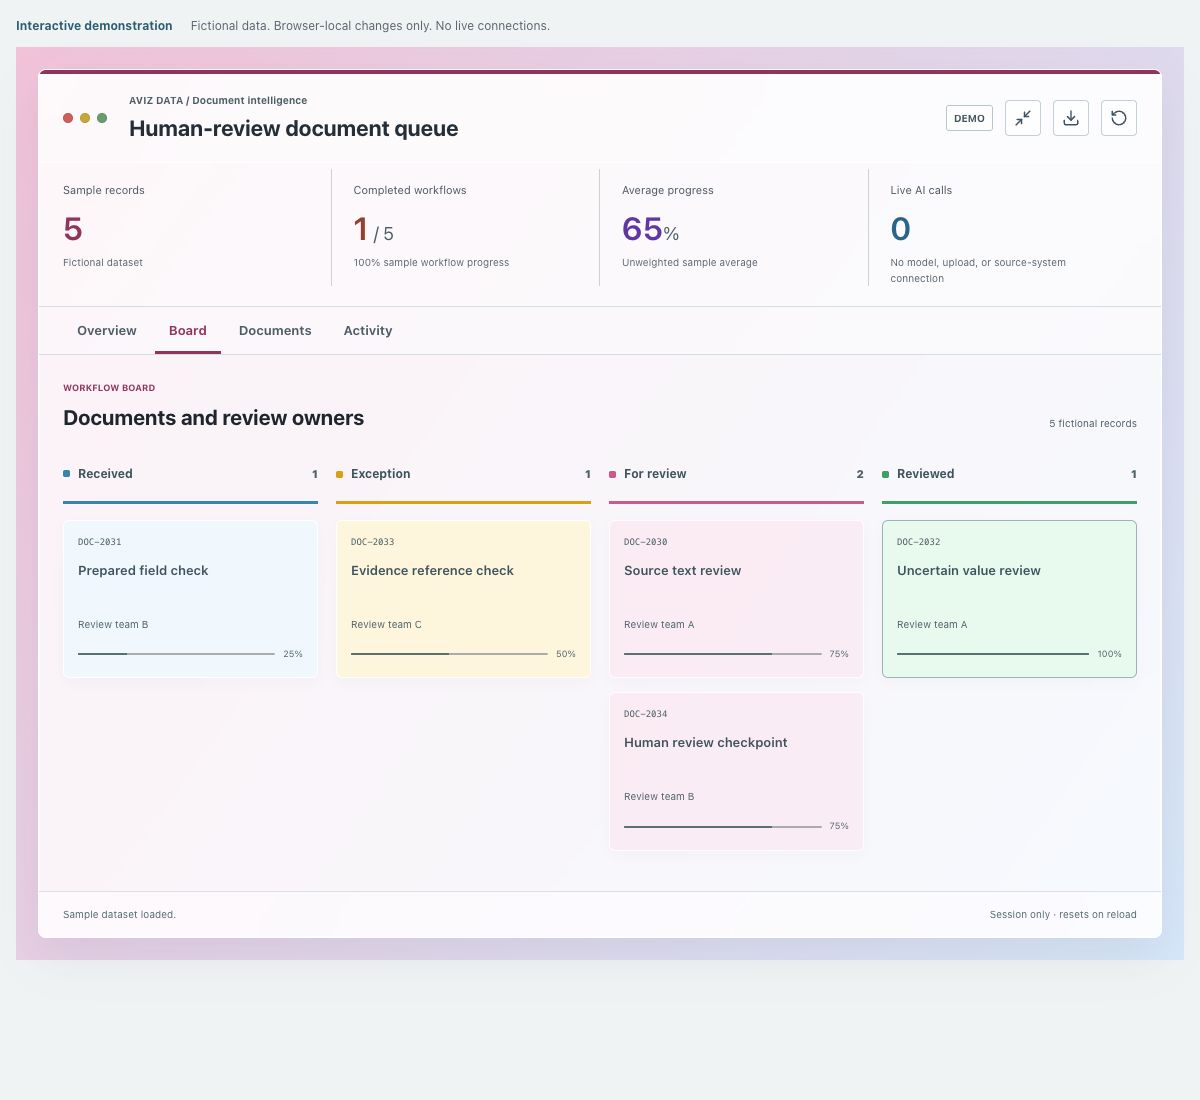Click the Completed workflows 1 / 5 value
The width and height of the screenshot is (1200, 1100).
[374, 230]
